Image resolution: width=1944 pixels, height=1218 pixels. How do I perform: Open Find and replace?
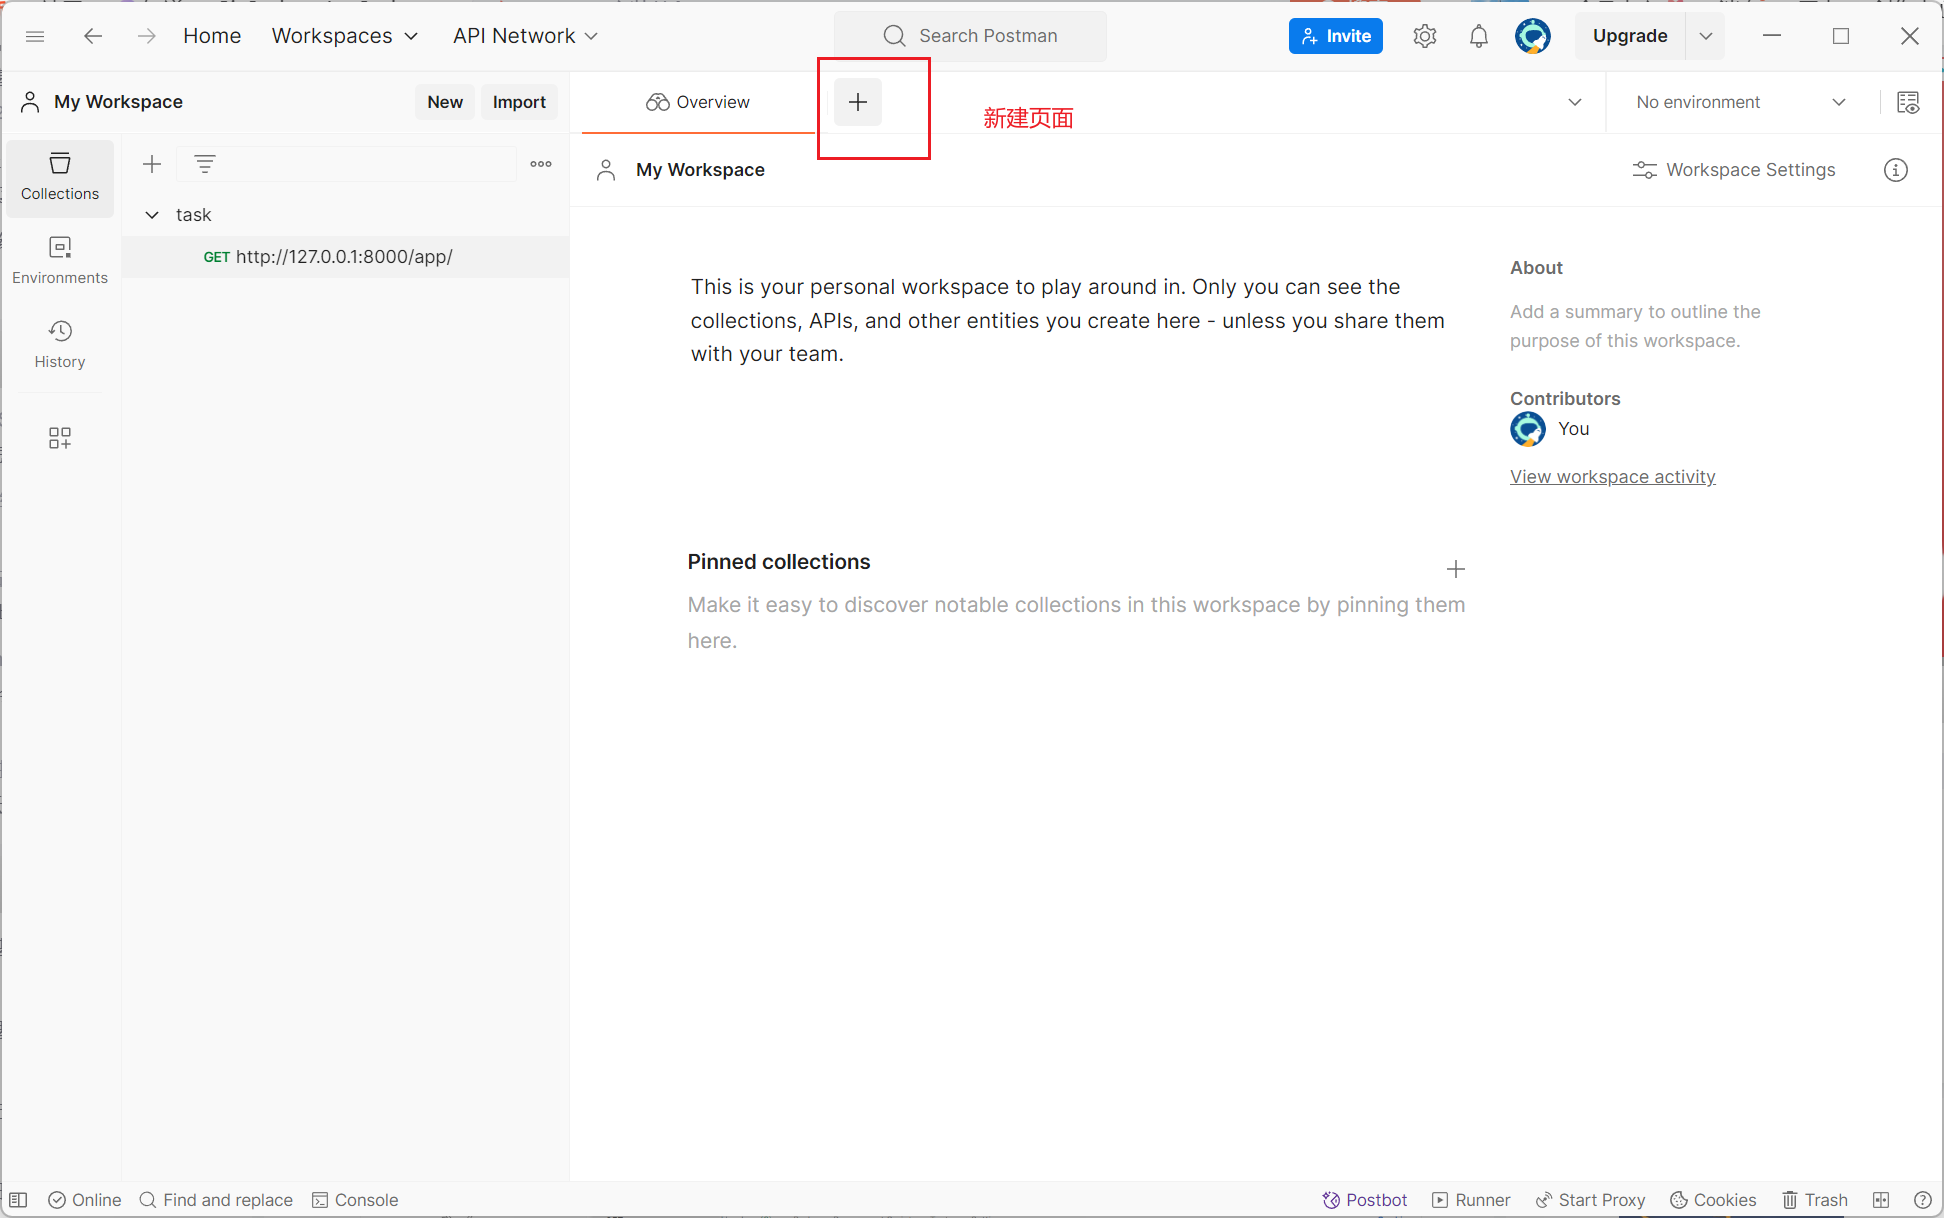(x=216, y=1200)
